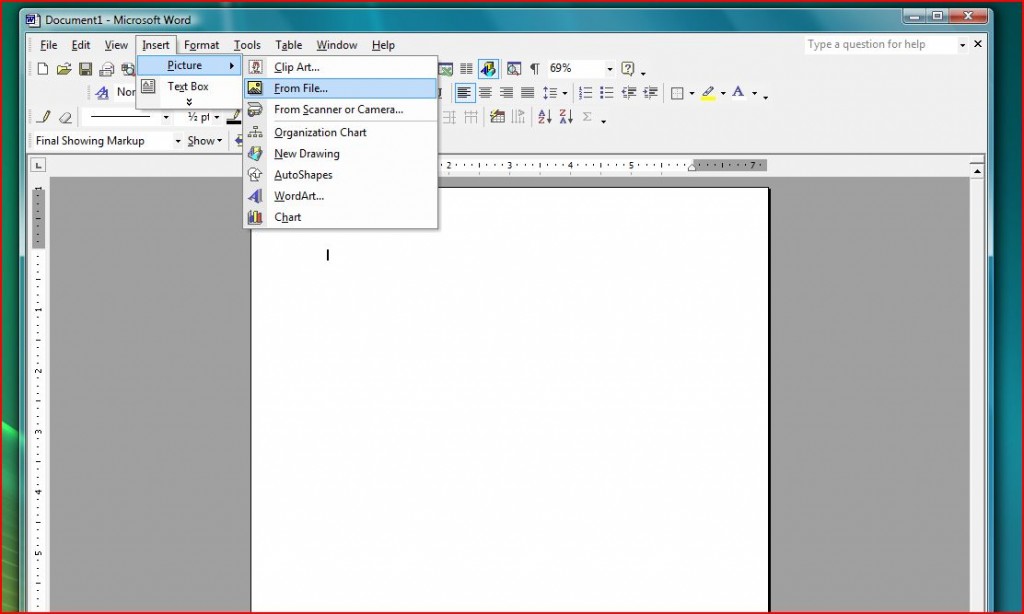Toggle the Align Left button
The width and height of the screenshot is (1024, 614).
(465, 93)
